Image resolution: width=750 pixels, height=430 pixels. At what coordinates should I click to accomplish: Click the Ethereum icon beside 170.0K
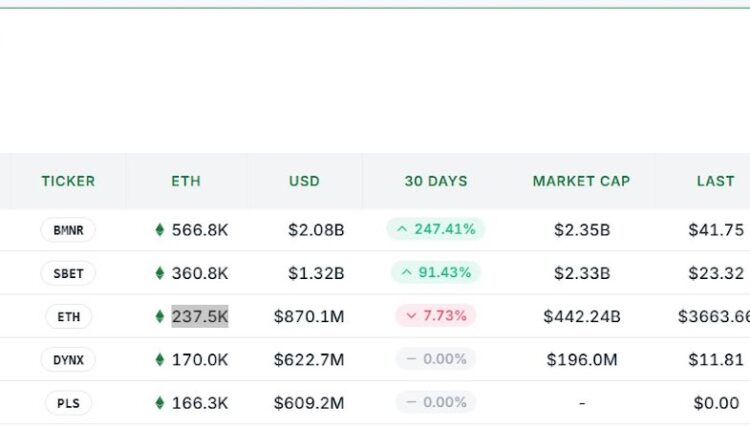159,360
